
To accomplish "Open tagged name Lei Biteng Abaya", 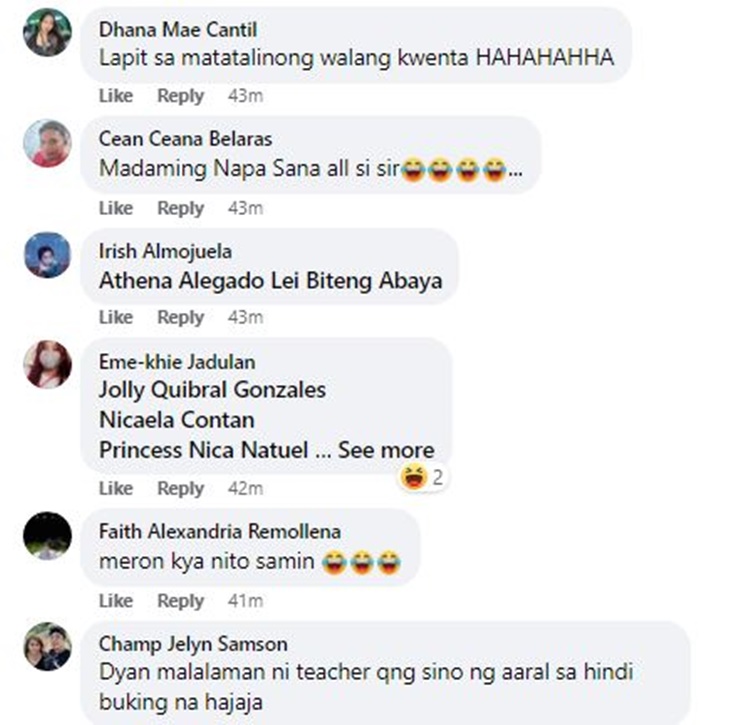I will pyautogui.click(x=356, y=281).
